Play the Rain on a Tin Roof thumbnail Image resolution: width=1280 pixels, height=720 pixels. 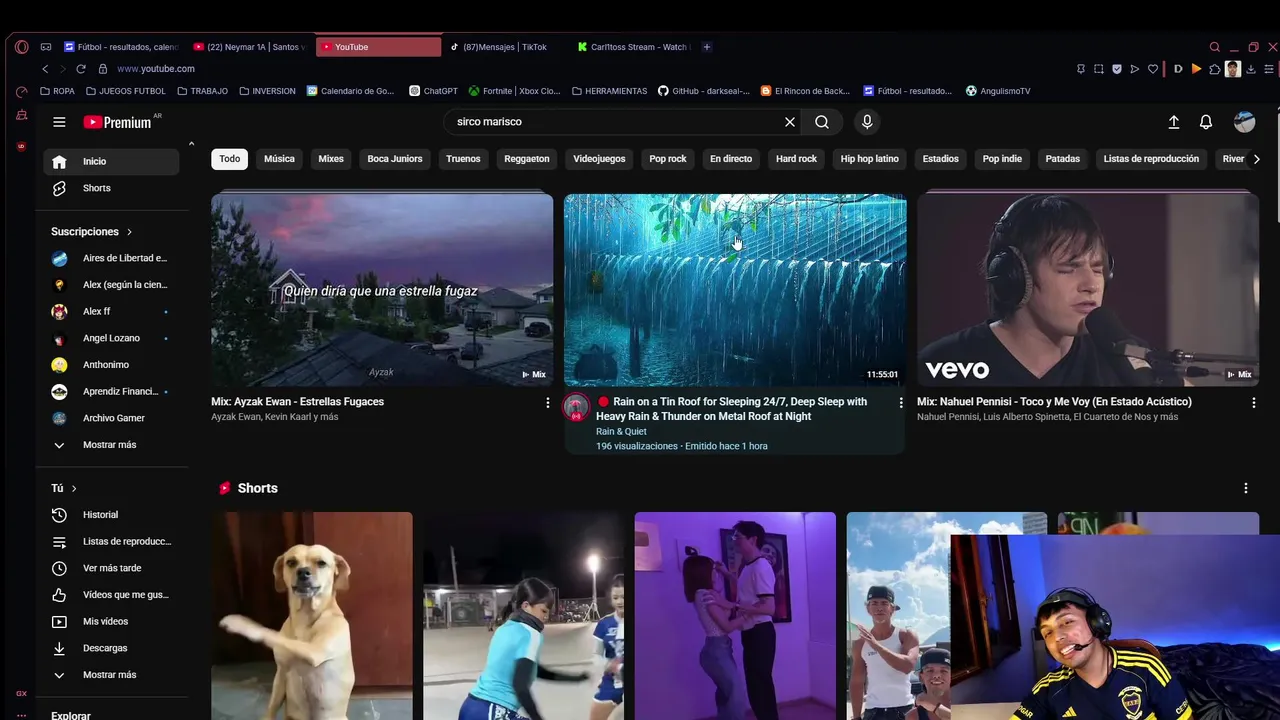735,290
